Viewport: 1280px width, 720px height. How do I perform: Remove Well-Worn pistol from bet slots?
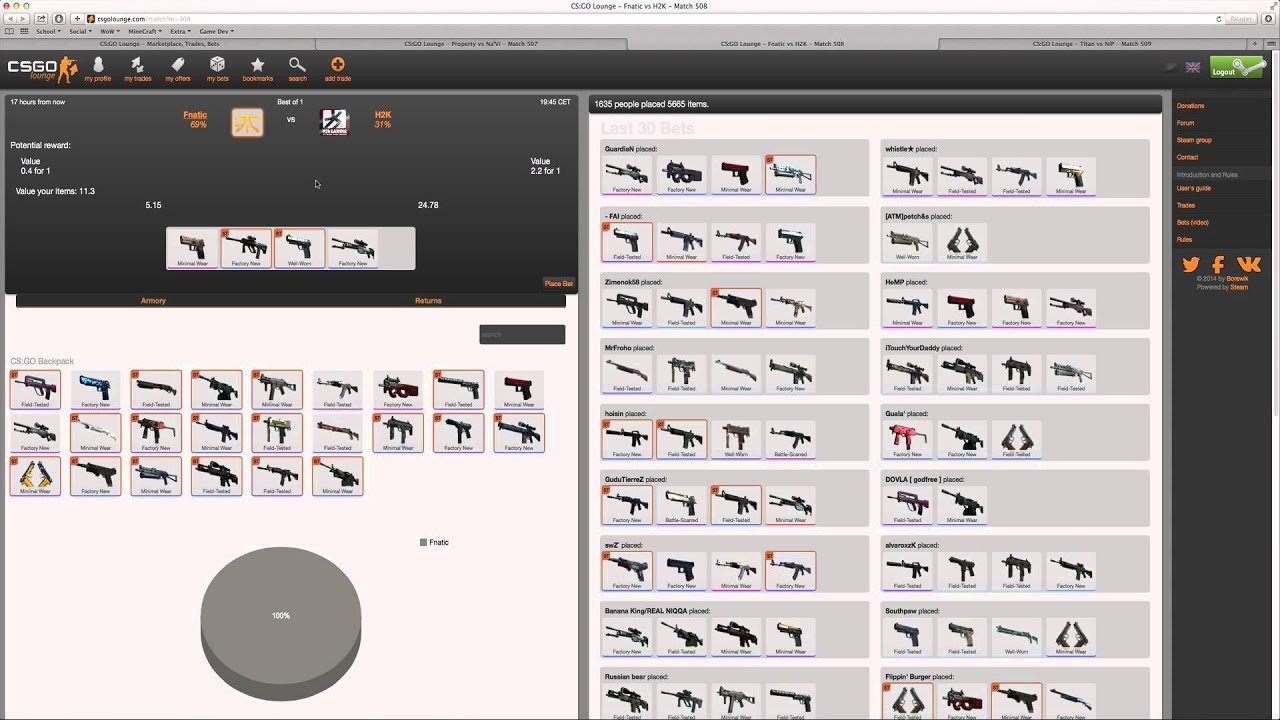pyautogui.click(x=299, y=248)
